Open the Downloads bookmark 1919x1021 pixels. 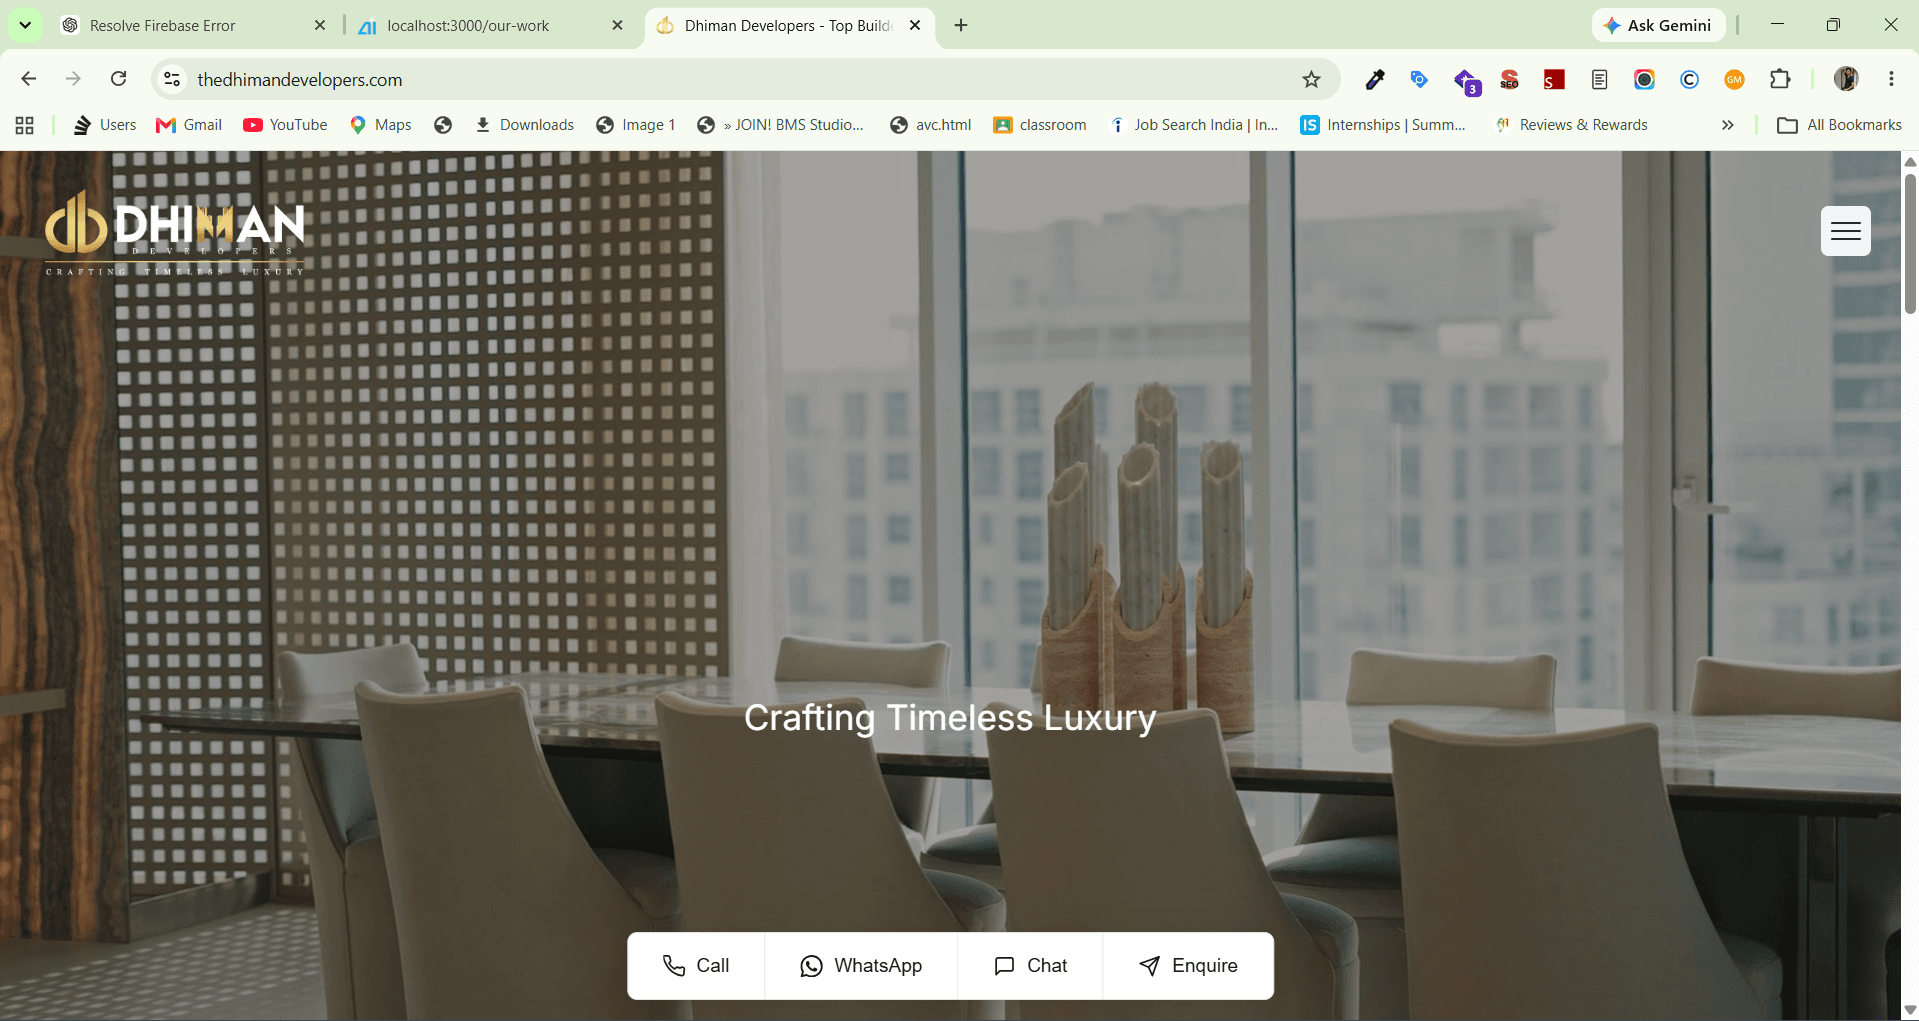[524, 125]
